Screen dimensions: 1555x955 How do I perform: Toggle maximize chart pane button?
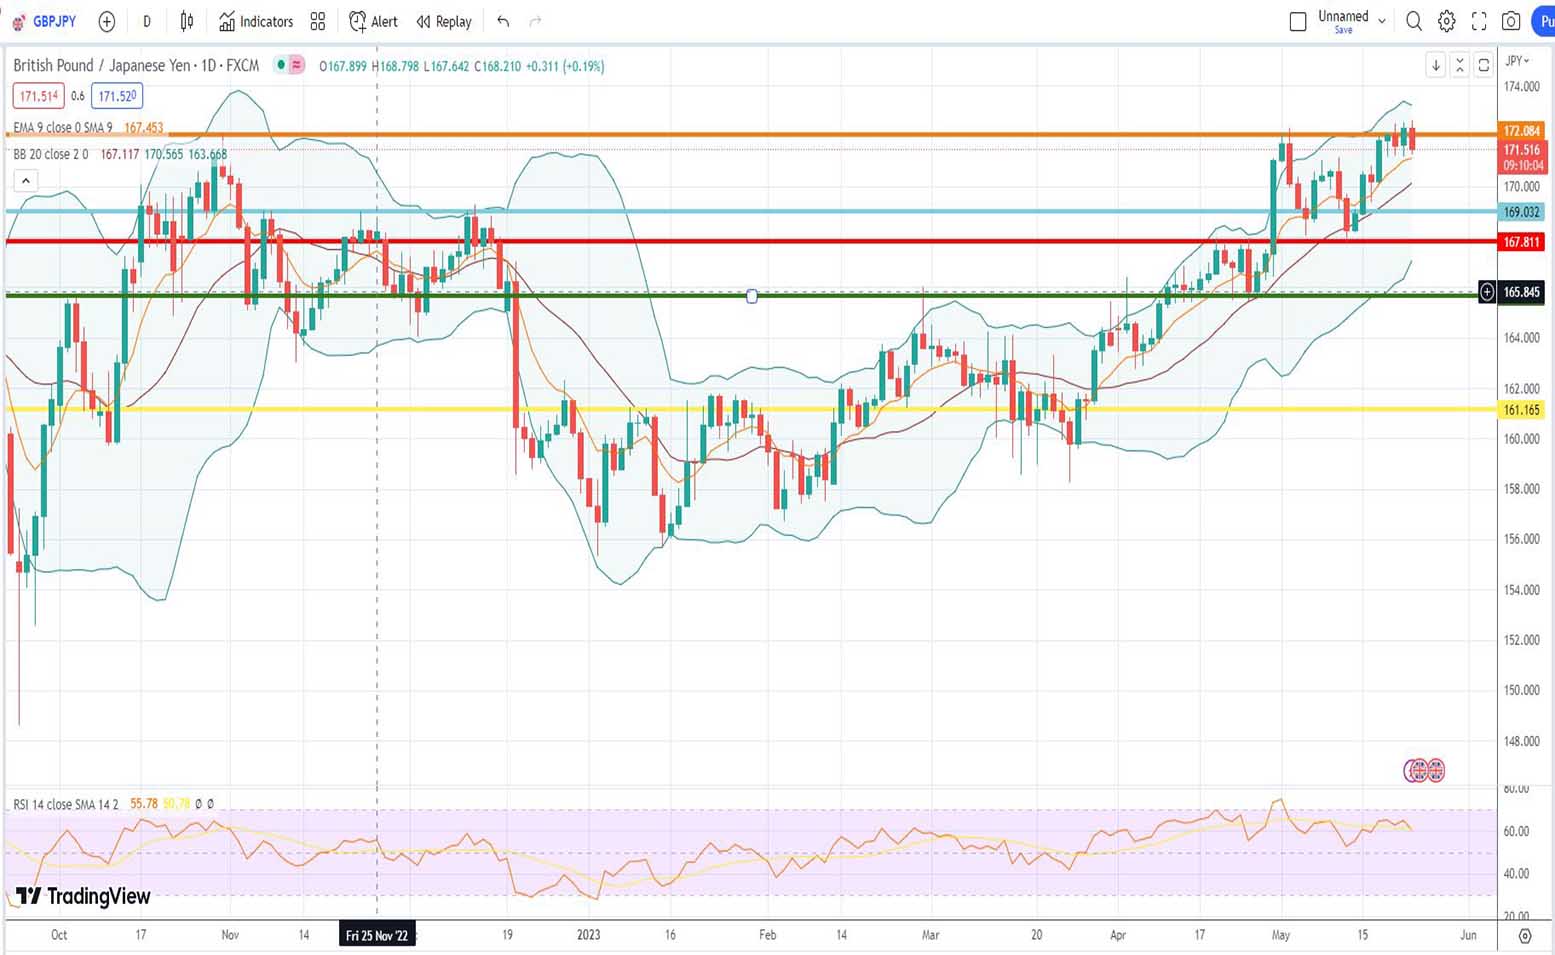point(1483,65)
